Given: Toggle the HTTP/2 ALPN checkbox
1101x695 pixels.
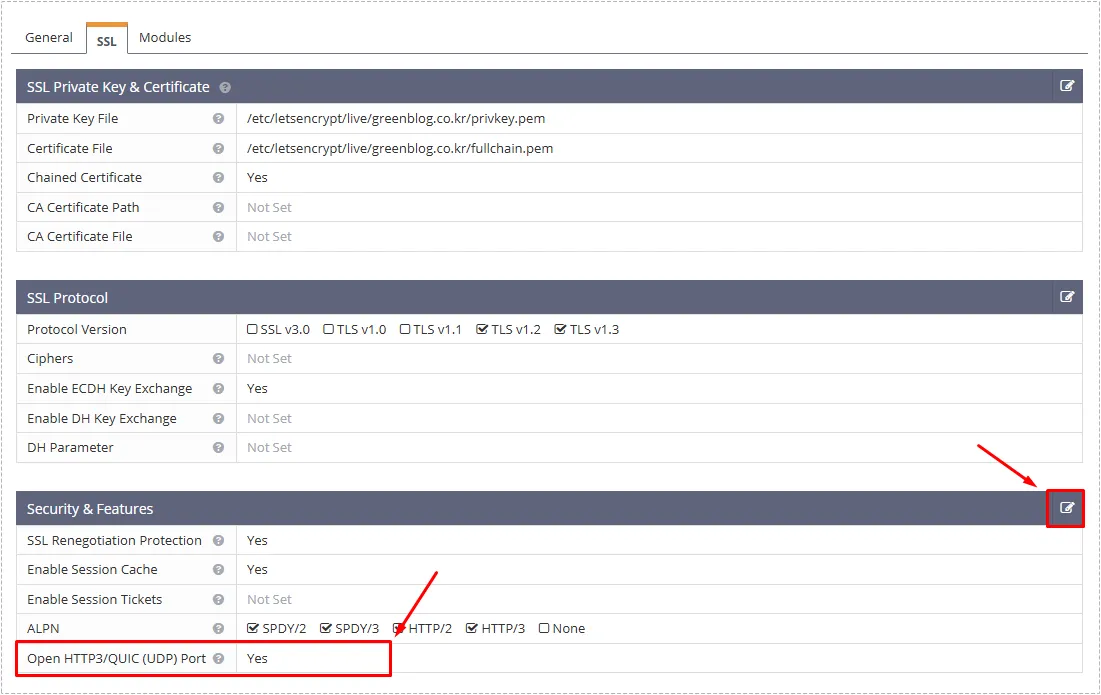Looking at the screenshot, I should [x=397, y=628].
